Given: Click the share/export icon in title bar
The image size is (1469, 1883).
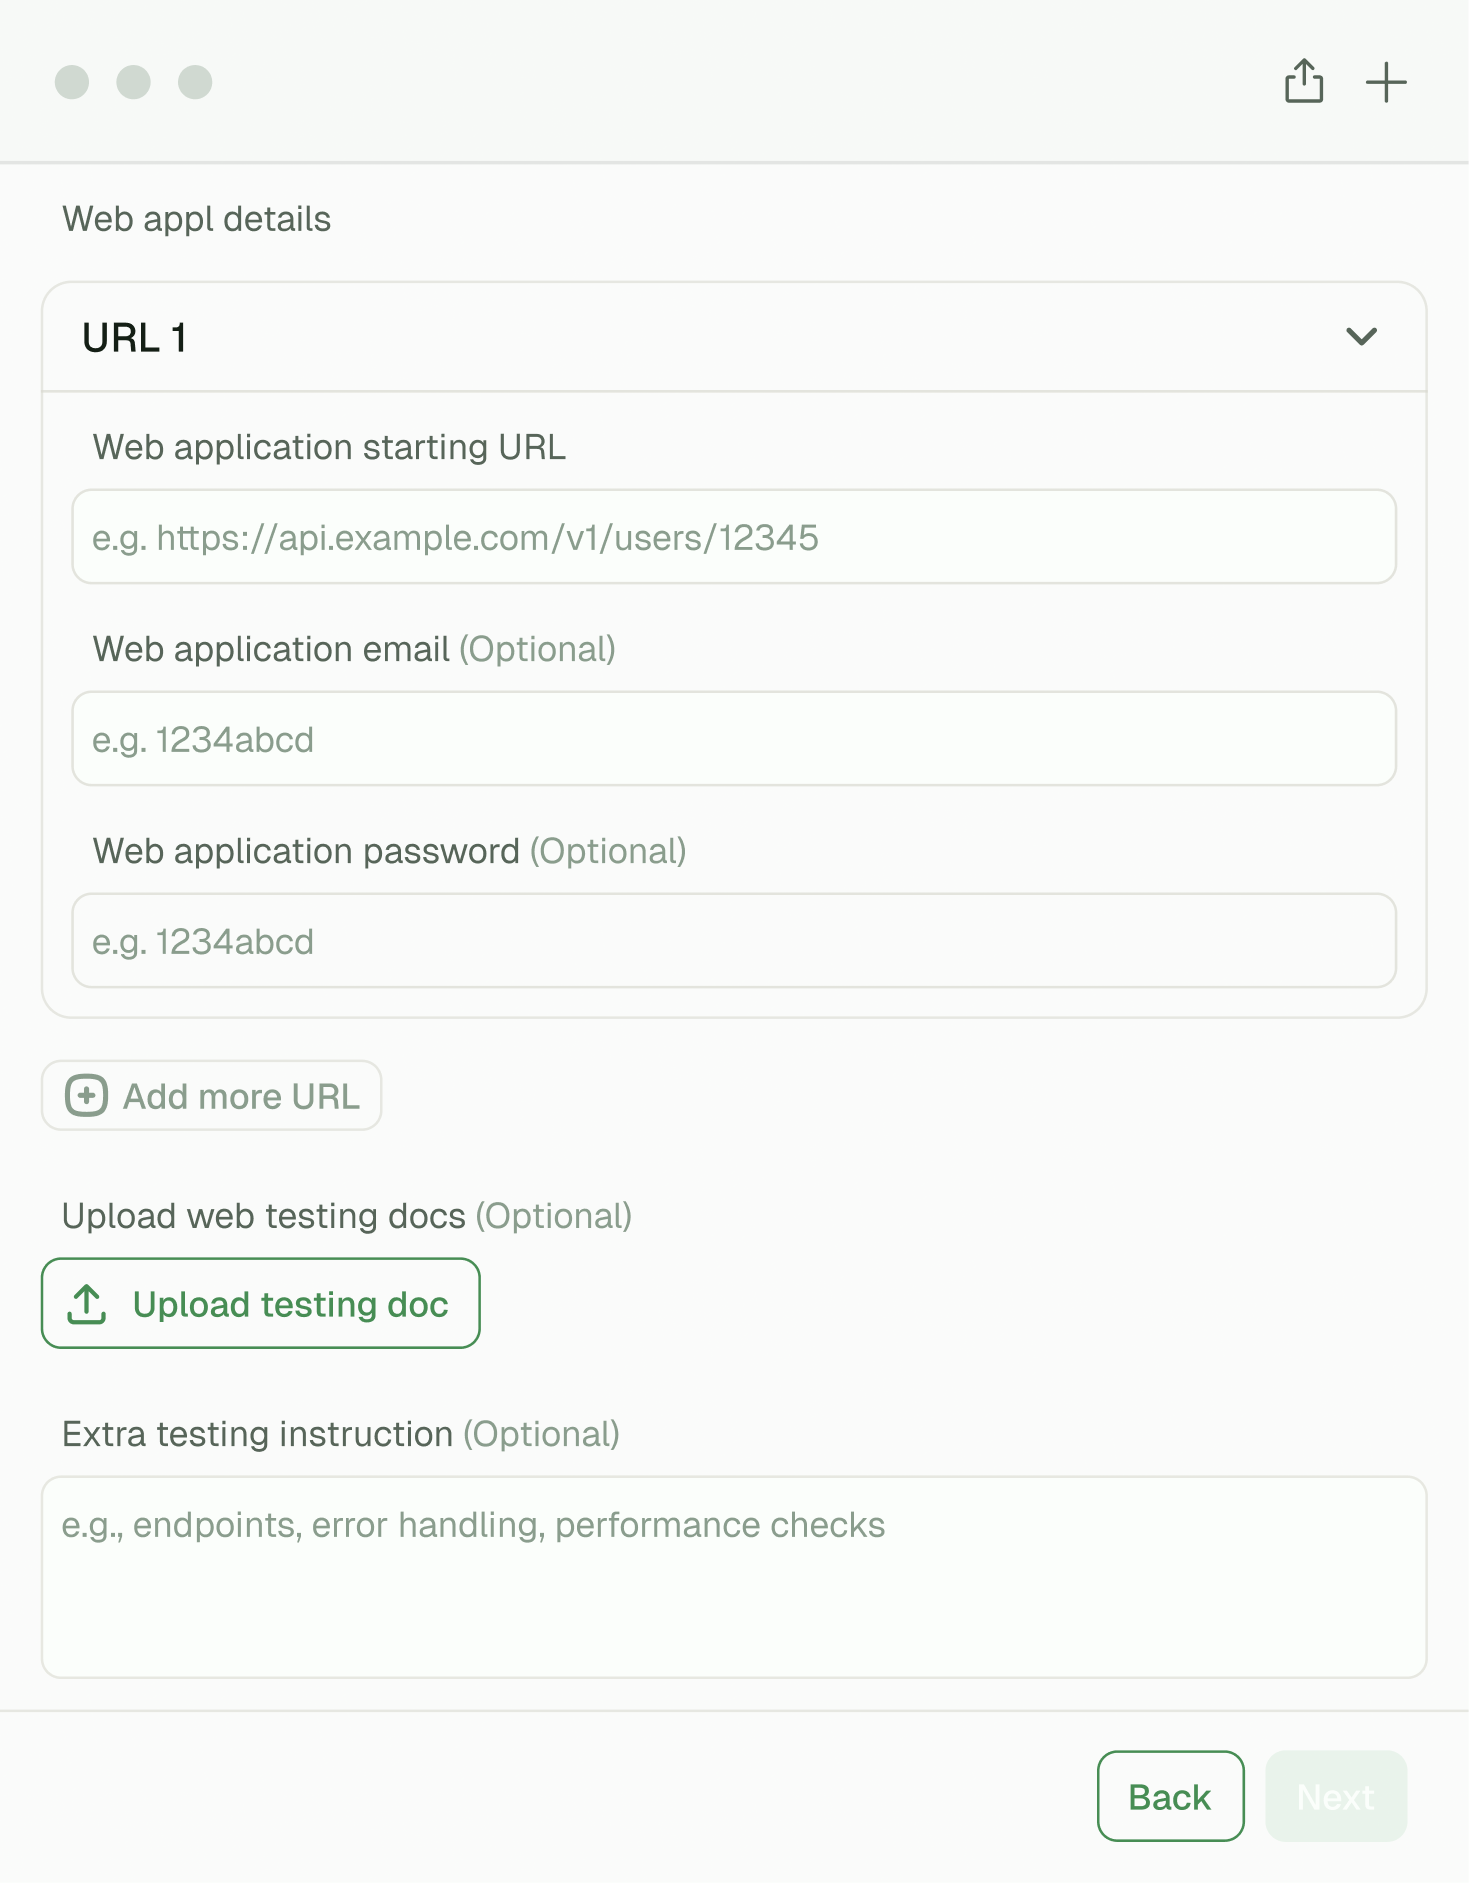Looking at the screenshot, I should 1304,81.
